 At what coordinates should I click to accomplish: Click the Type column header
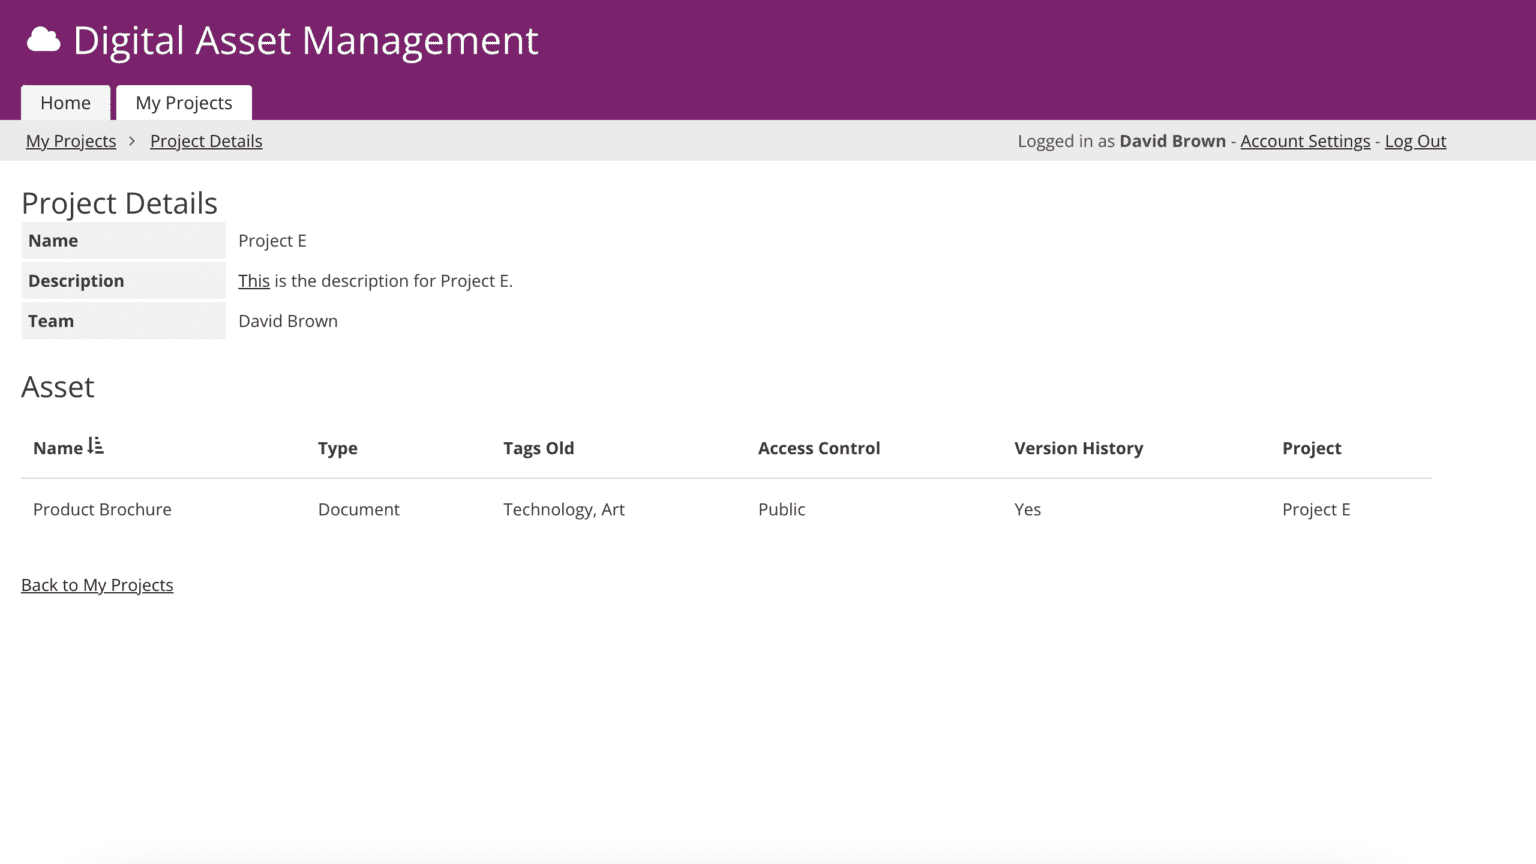coord(337,448)
